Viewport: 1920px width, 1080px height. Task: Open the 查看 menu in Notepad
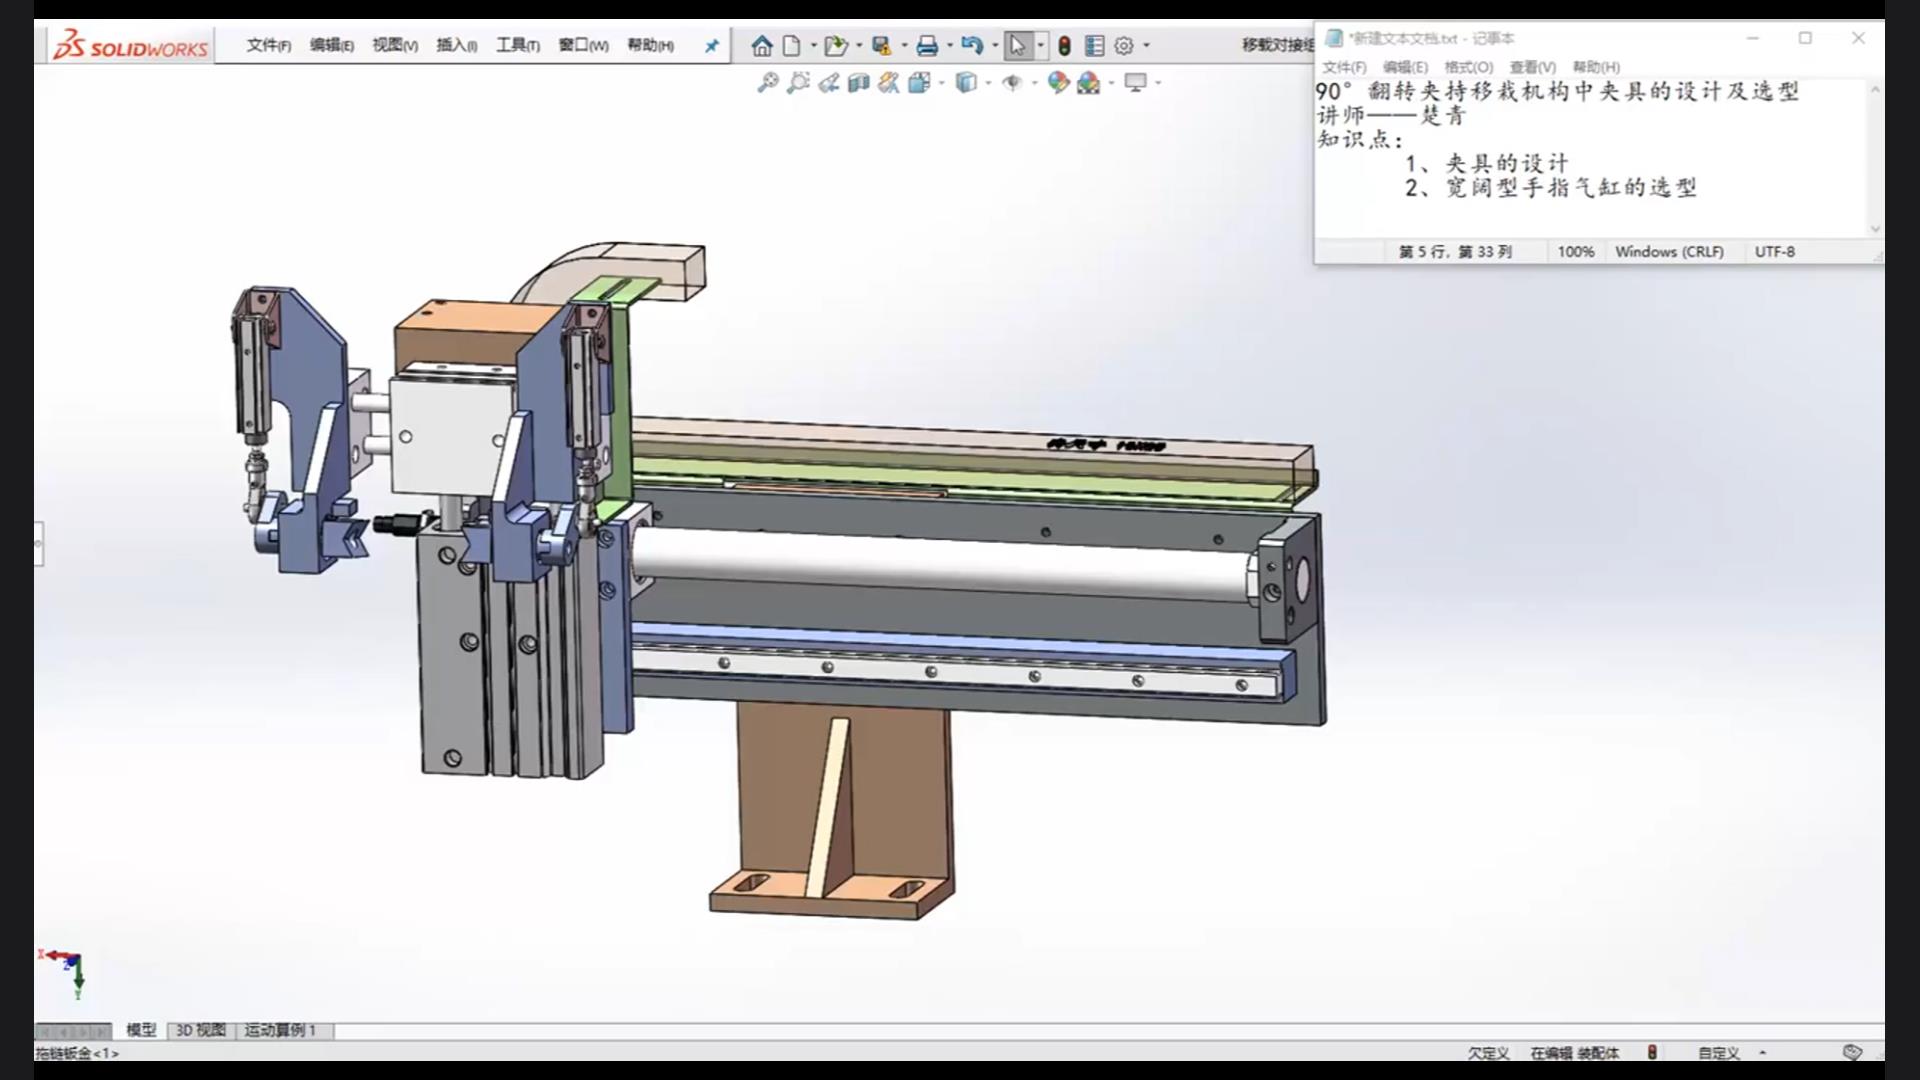pyautogui.click(x=1532, y=67)
